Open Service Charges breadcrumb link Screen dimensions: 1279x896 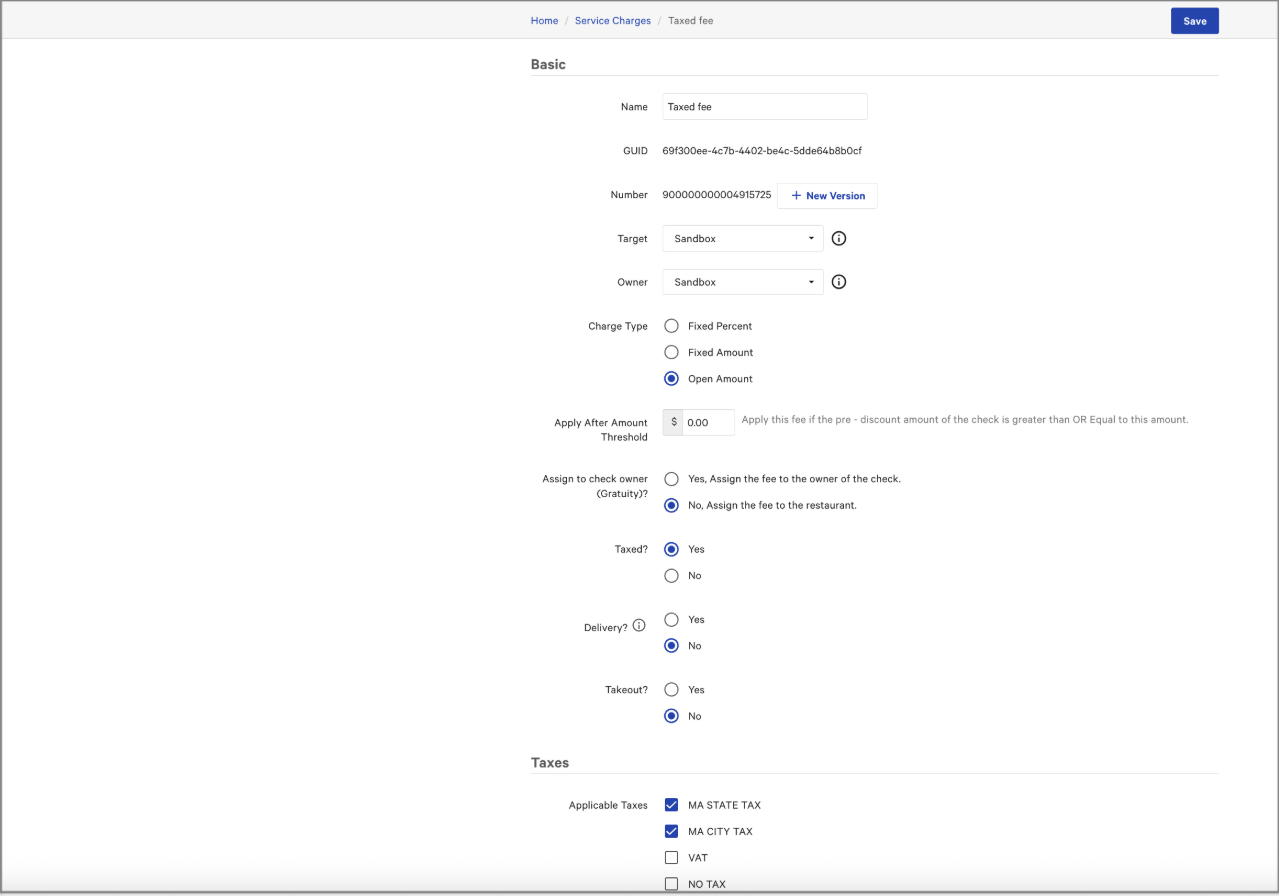613,21
